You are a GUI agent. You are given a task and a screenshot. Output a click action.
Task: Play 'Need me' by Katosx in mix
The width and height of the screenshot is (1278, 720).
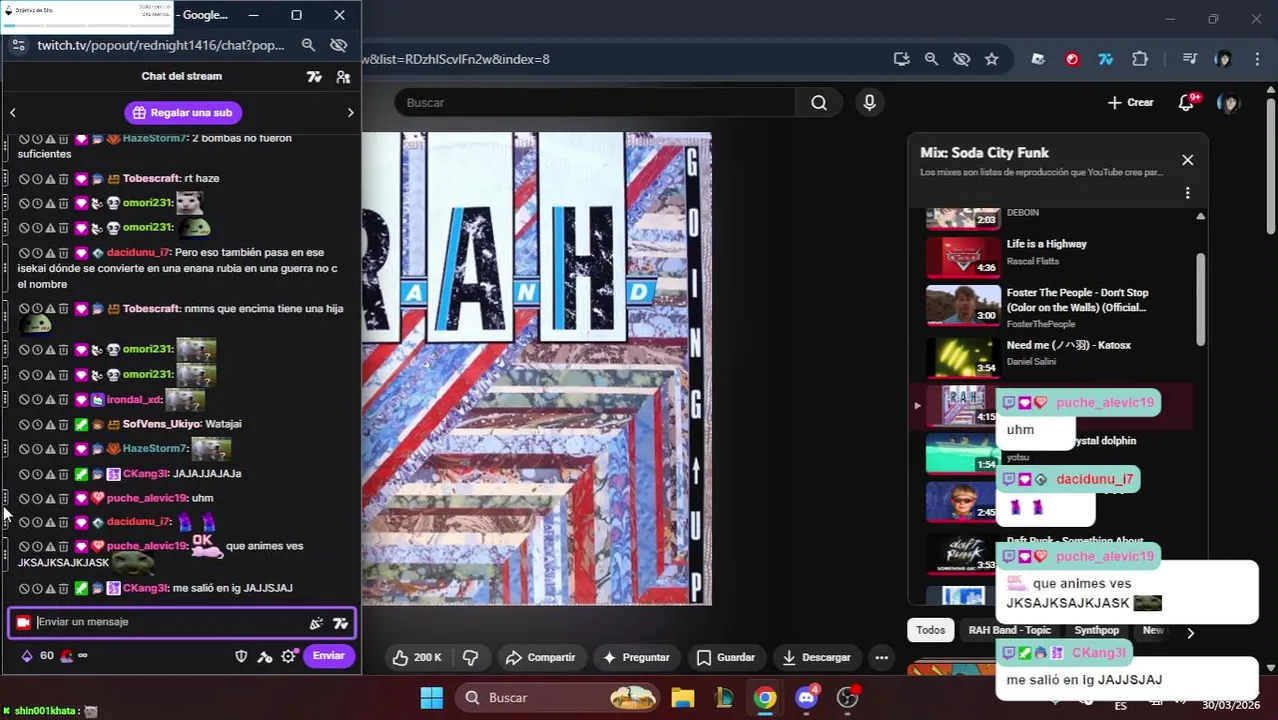pos(1055,355)
